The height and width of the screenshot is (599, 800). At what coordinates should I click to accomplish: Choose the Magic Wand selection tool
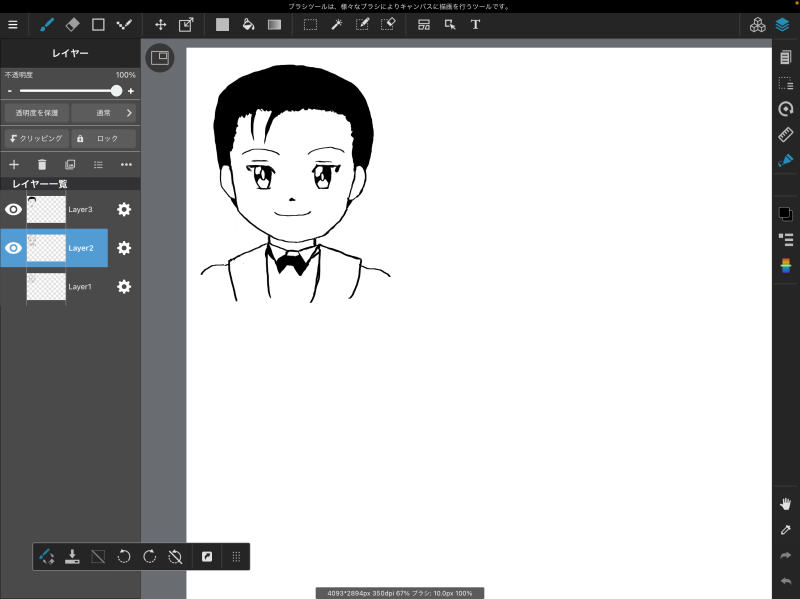point(337,24)
